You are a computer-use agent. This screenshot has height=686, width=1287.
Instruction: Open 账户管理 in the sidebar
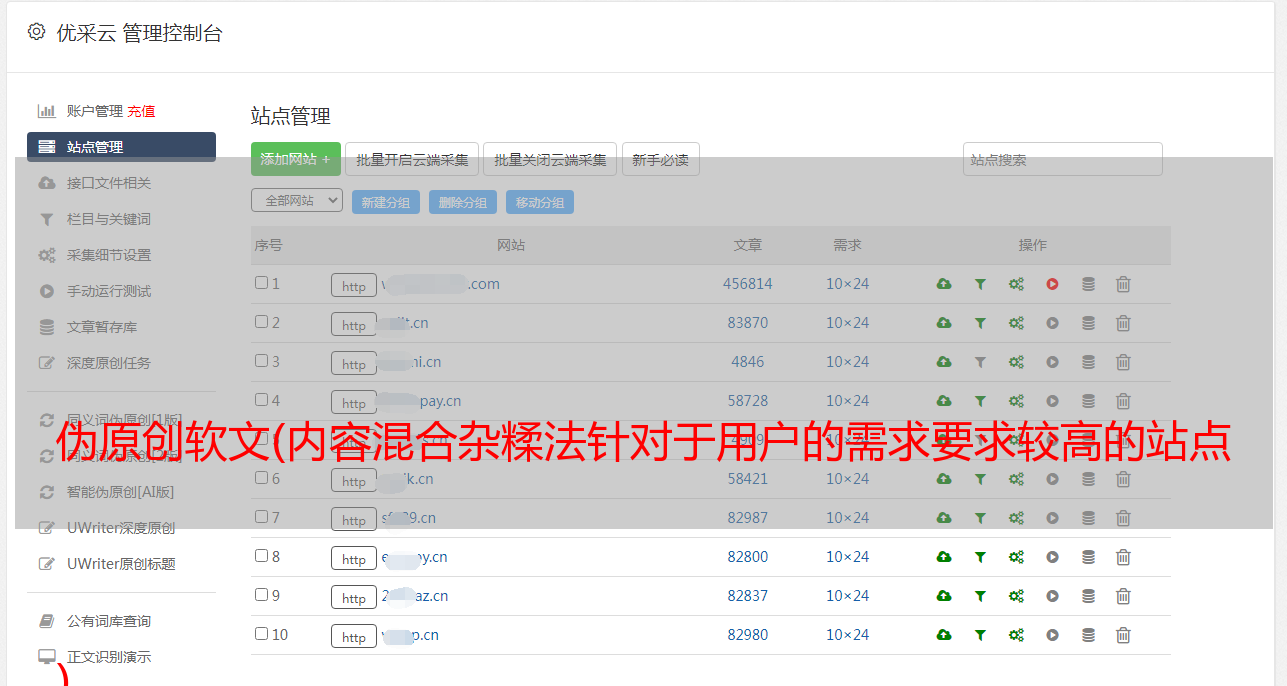[x=94, y=111]
